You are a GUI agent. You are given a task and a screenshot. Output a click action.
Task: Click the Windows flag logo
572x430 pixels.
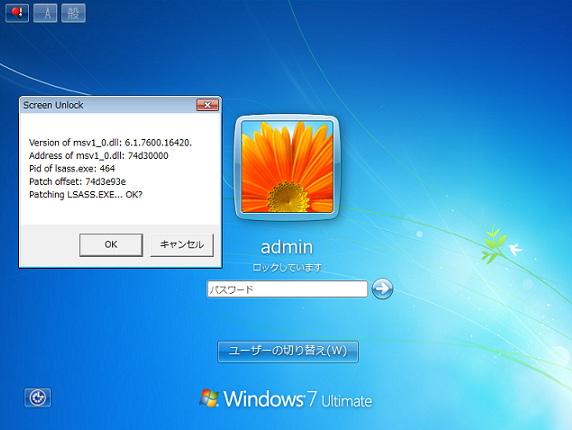(209, 398)
